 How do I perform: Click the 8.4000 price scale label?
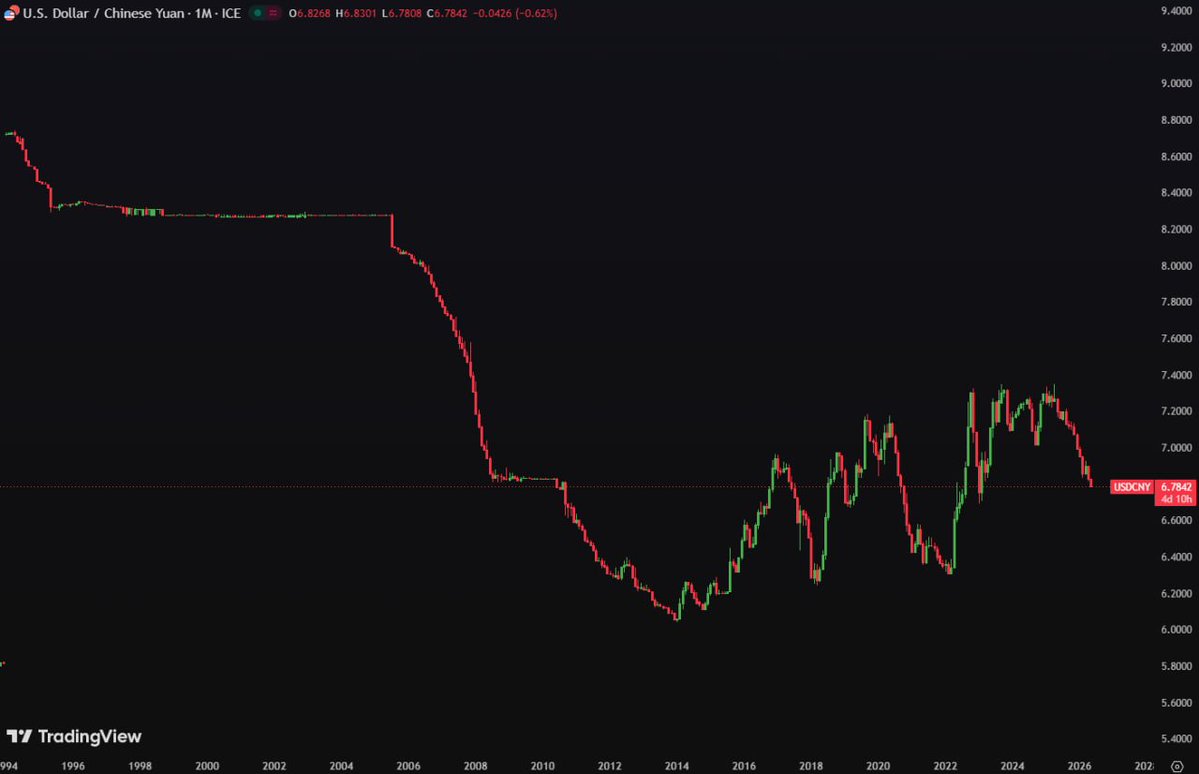click(x=1176, y=193)
